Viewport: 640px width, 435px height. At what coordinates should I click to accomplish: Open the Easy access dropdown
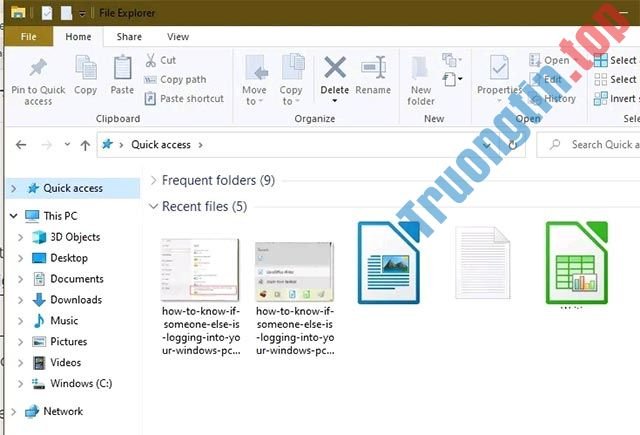452,79
